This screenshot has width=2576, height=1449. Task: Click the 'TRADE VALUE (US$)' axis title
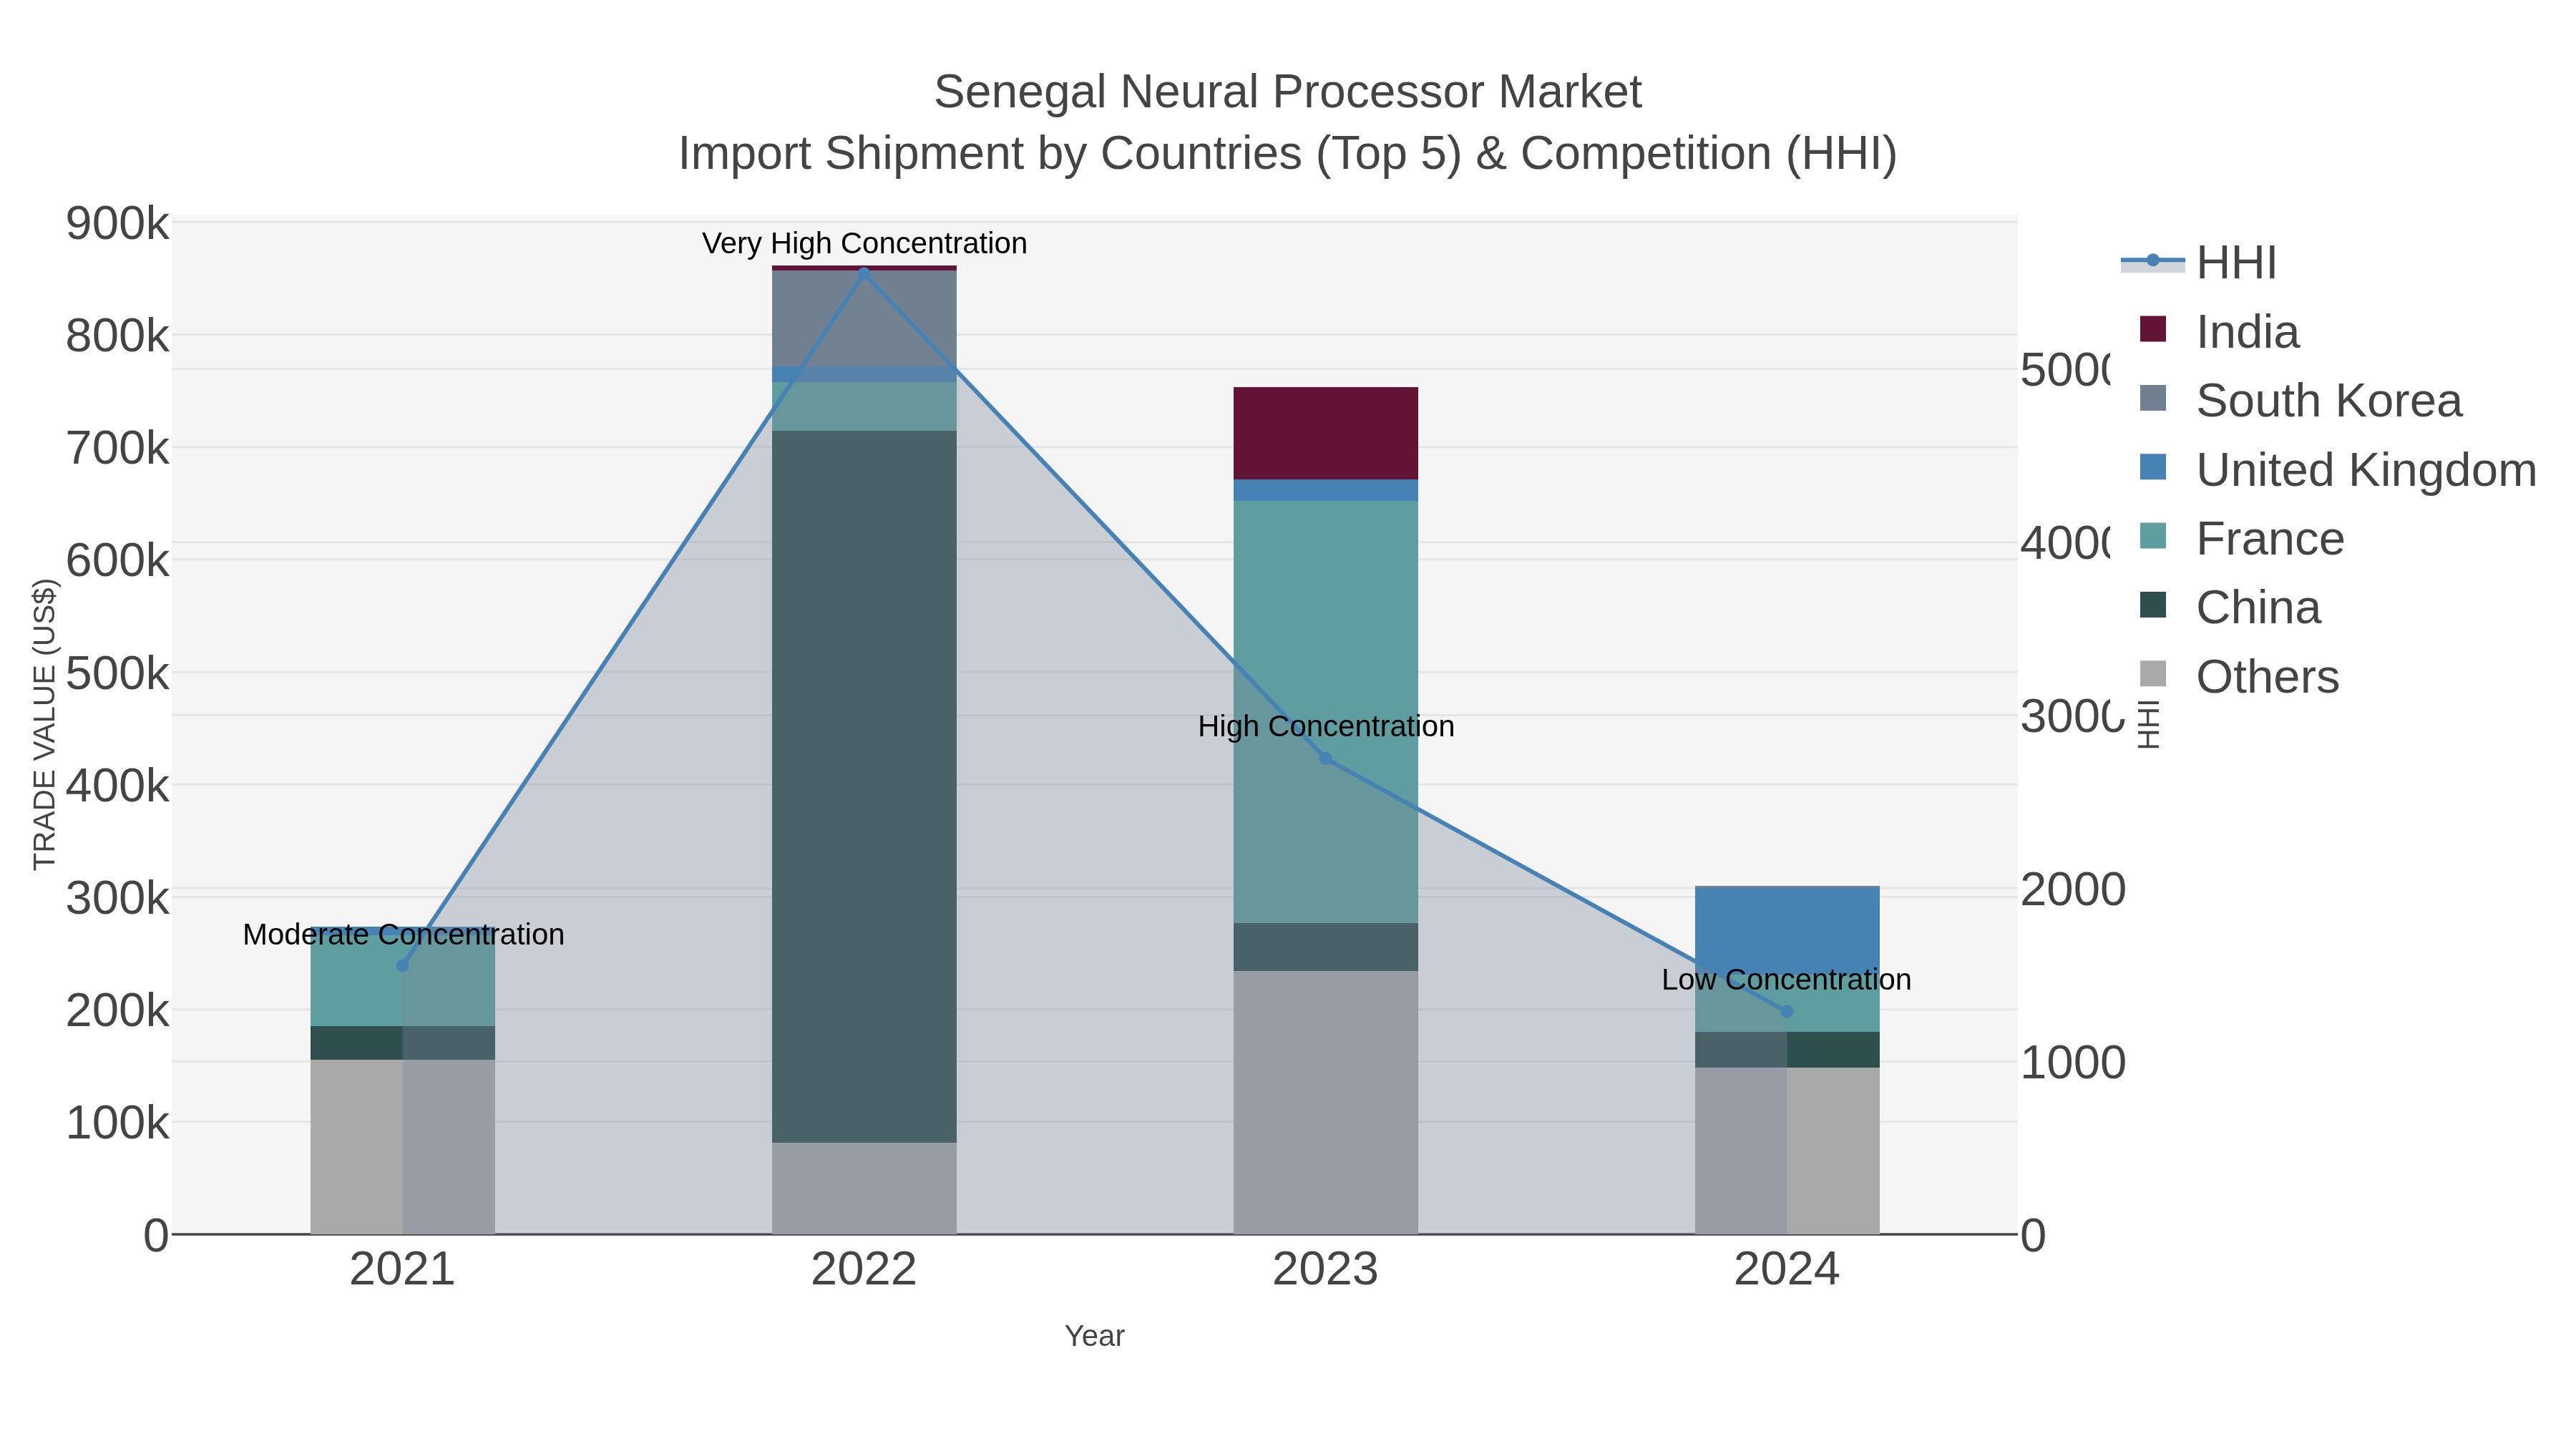45,724
